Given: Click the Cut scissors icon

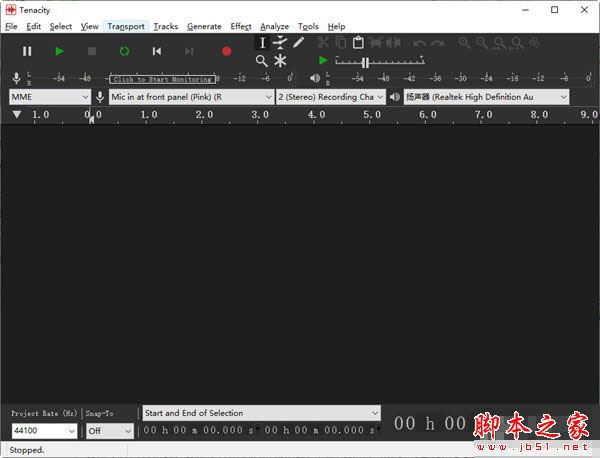Looking at the screenshot, I should click(x=323, y=42).
